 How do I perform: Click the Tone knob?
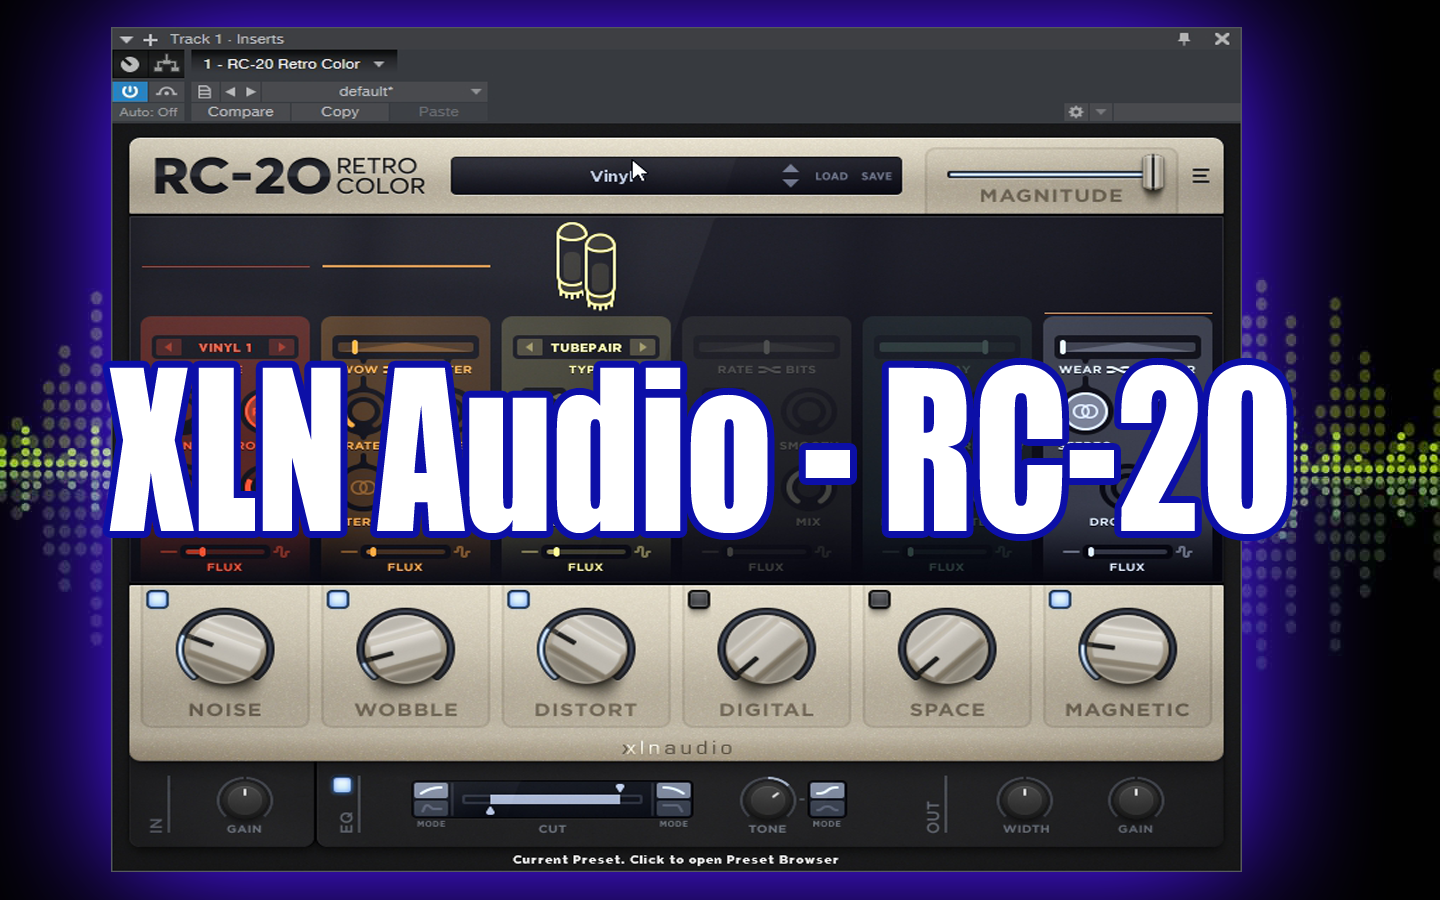[766, 799]
